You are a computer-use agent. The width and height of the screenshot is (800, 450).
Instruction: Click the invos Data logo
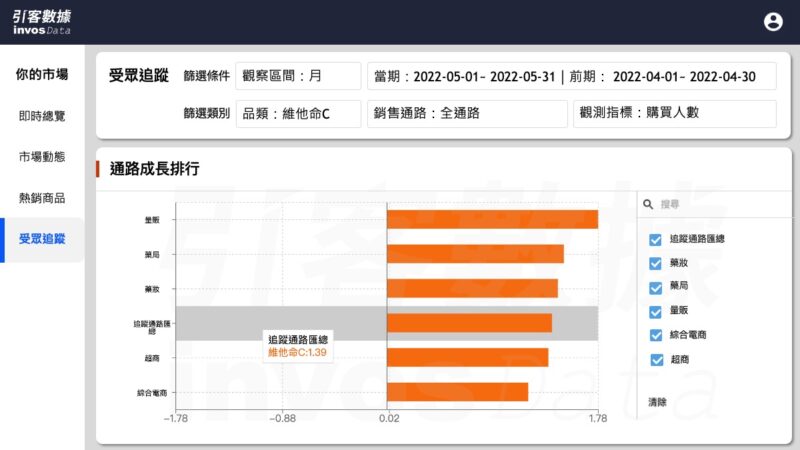[41, 22]
